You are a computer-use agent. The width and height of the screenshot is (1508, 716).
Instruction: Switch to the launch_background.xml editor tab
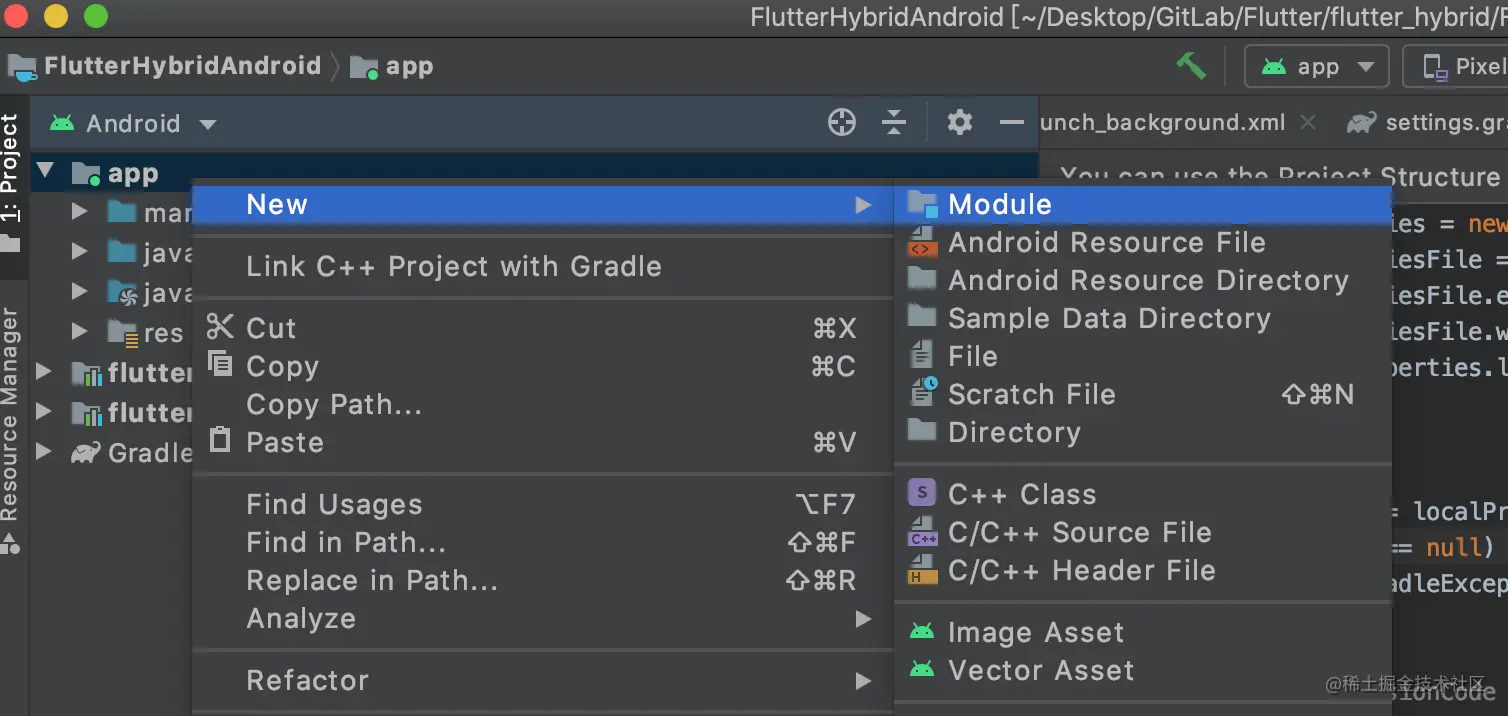tap(1163, 123)
